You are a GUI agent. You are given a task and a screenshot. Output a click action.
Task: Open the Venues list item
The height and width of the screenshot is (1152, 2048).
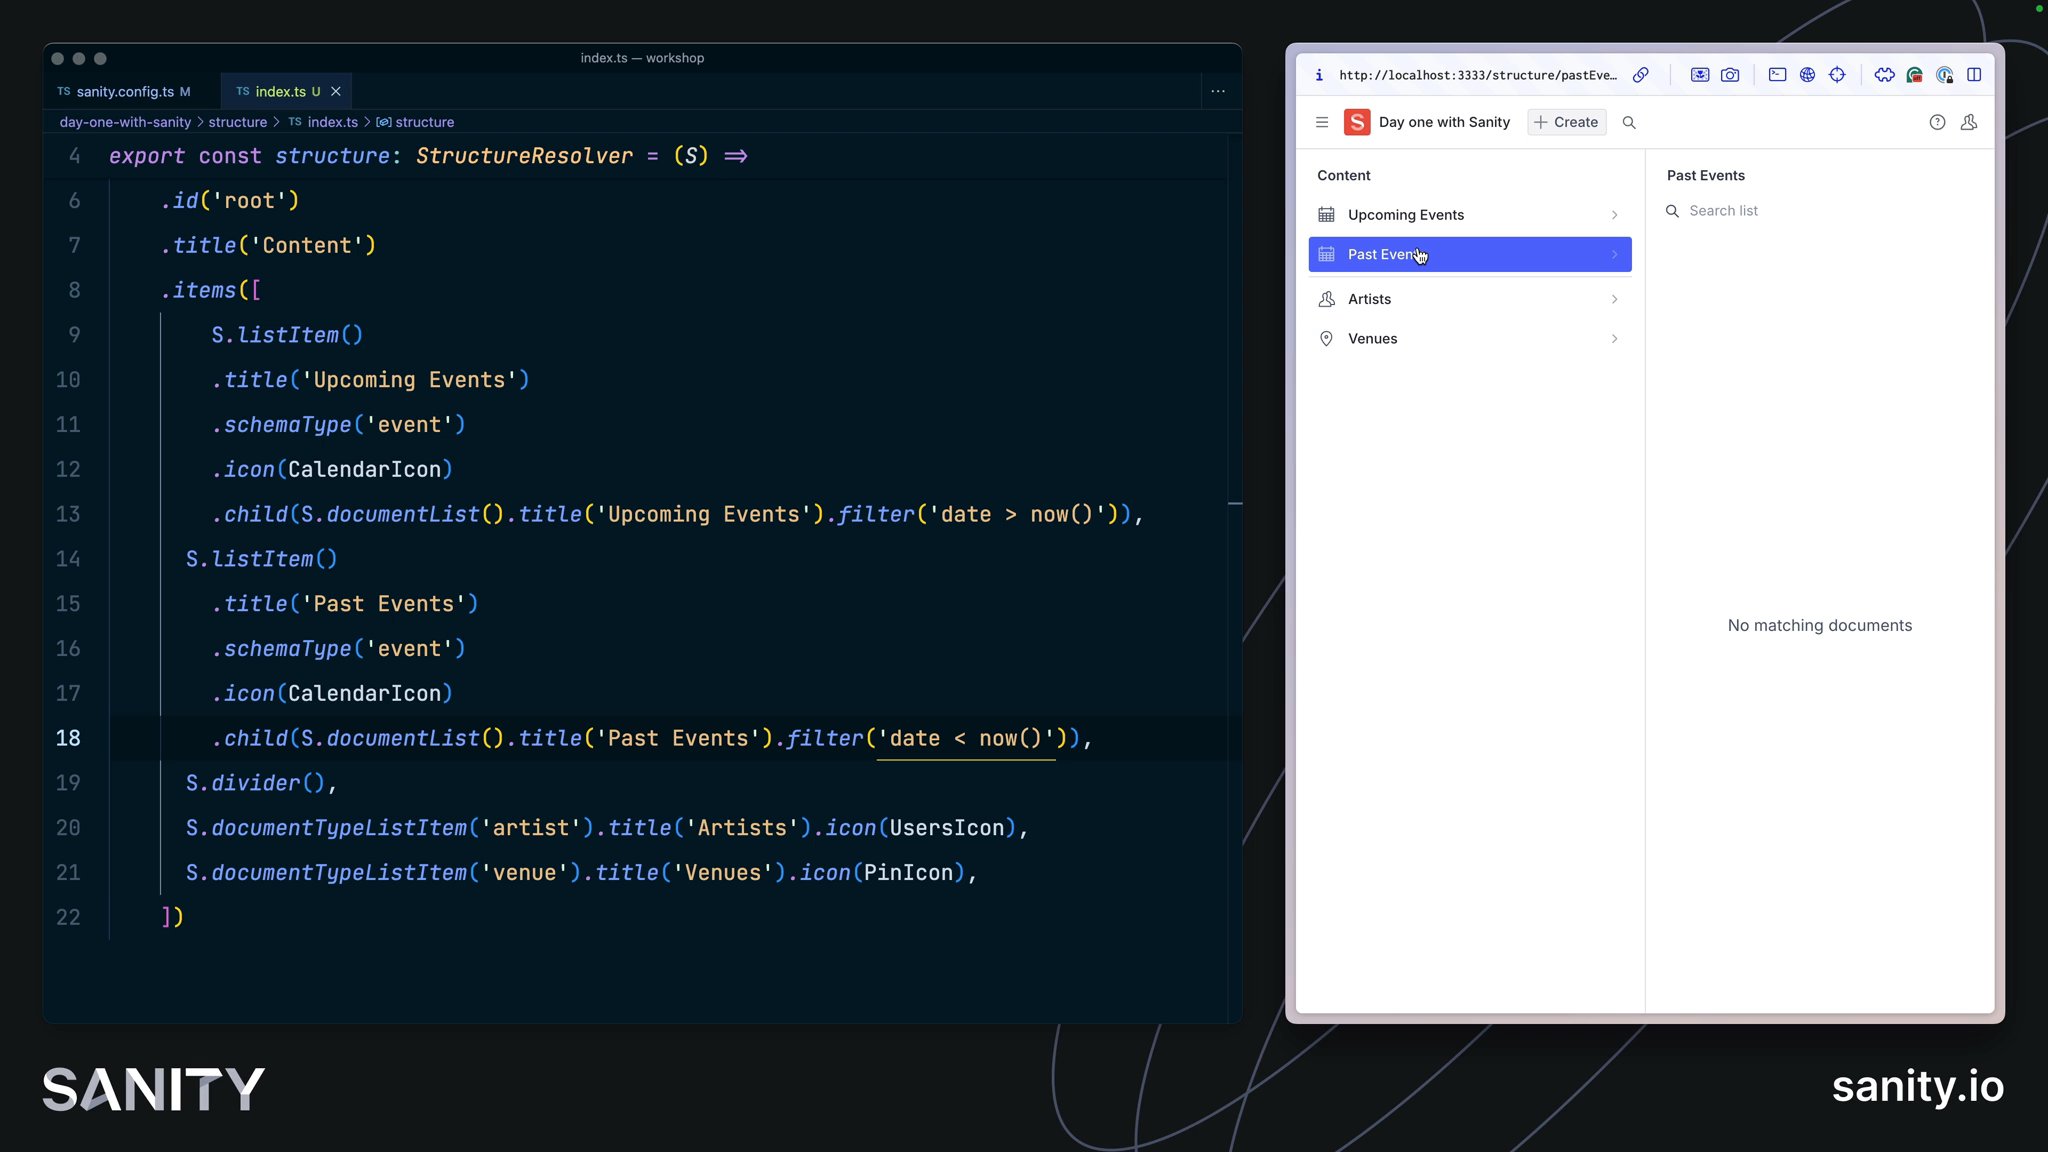[x=1469, y=339]
